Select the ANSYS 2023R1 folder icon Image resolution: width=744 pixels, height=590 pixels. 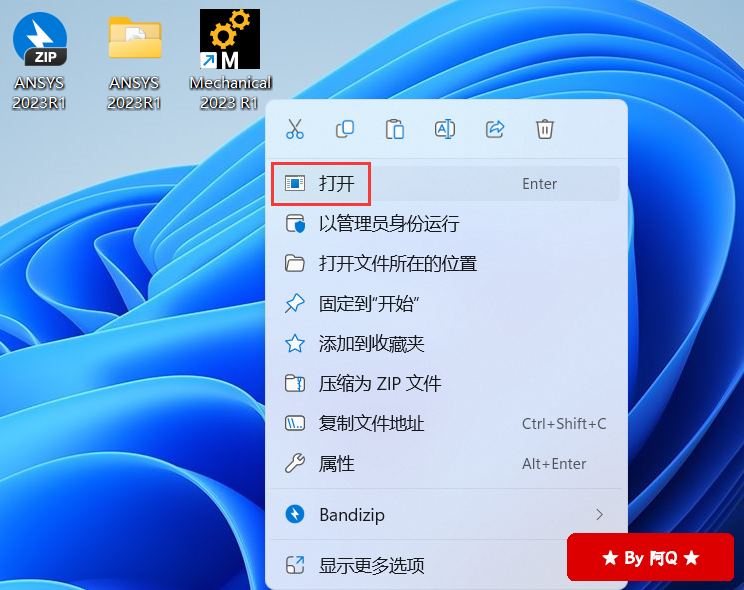135,62
